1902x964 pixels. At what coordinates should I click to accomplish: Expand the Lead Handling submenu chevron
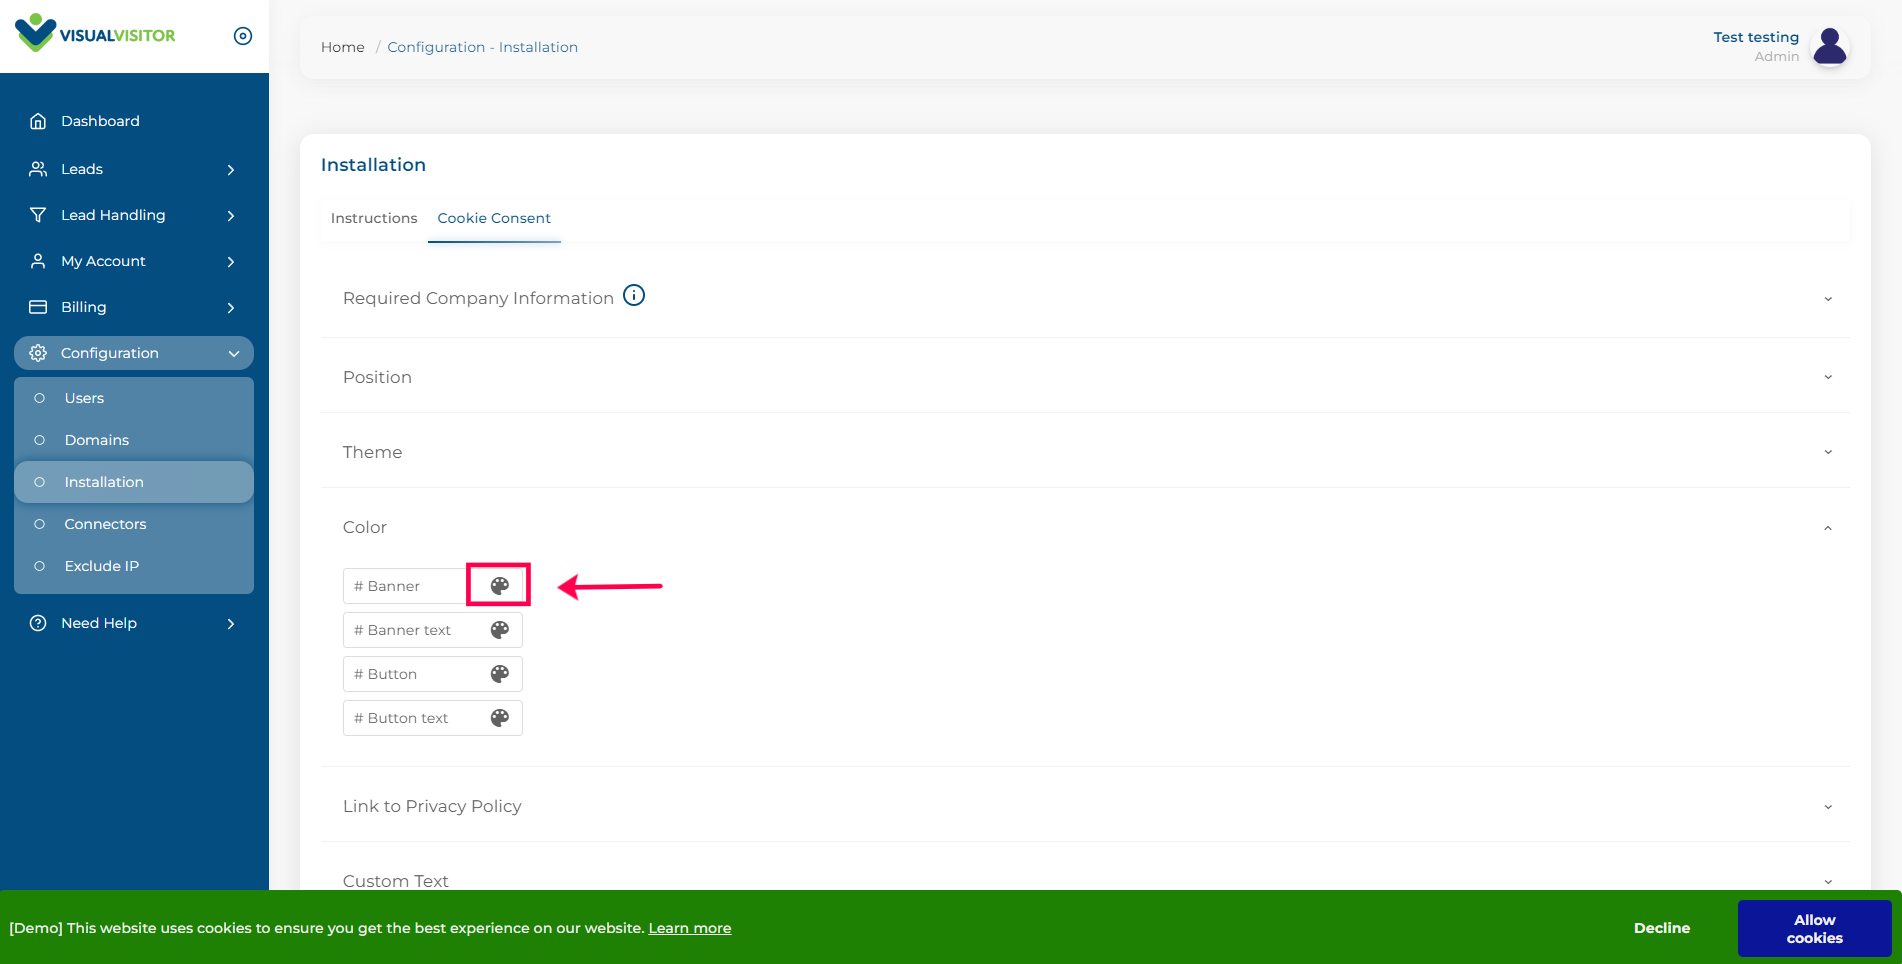231,216
